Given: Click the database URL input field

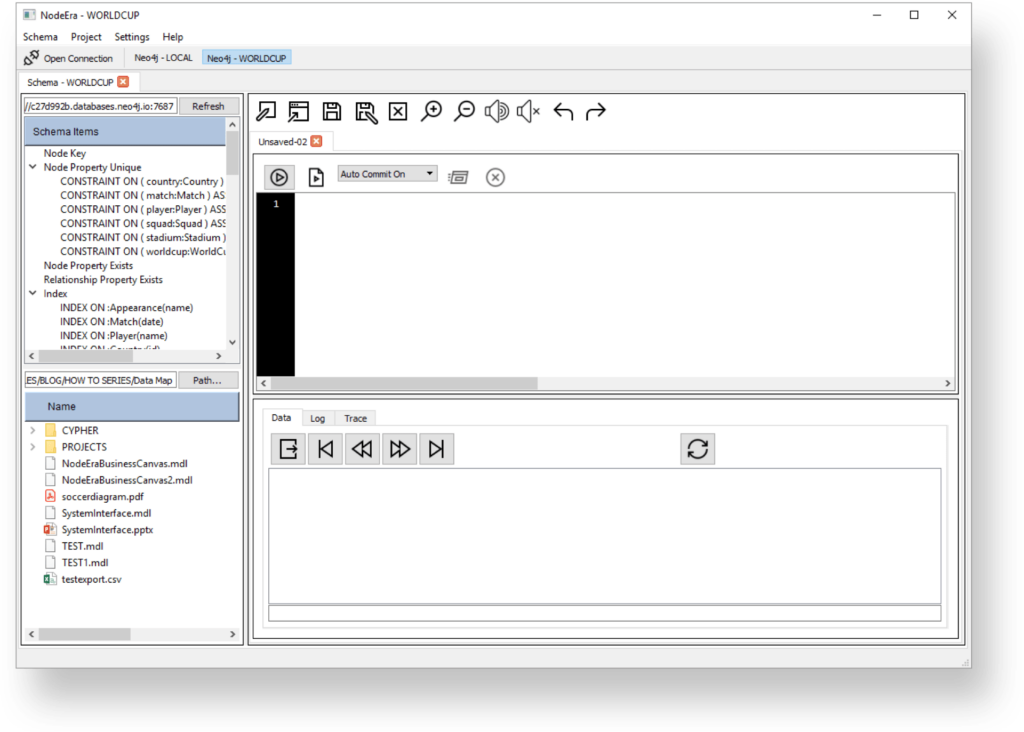Looking at the screenshot, I should click(x=100, y=106).
